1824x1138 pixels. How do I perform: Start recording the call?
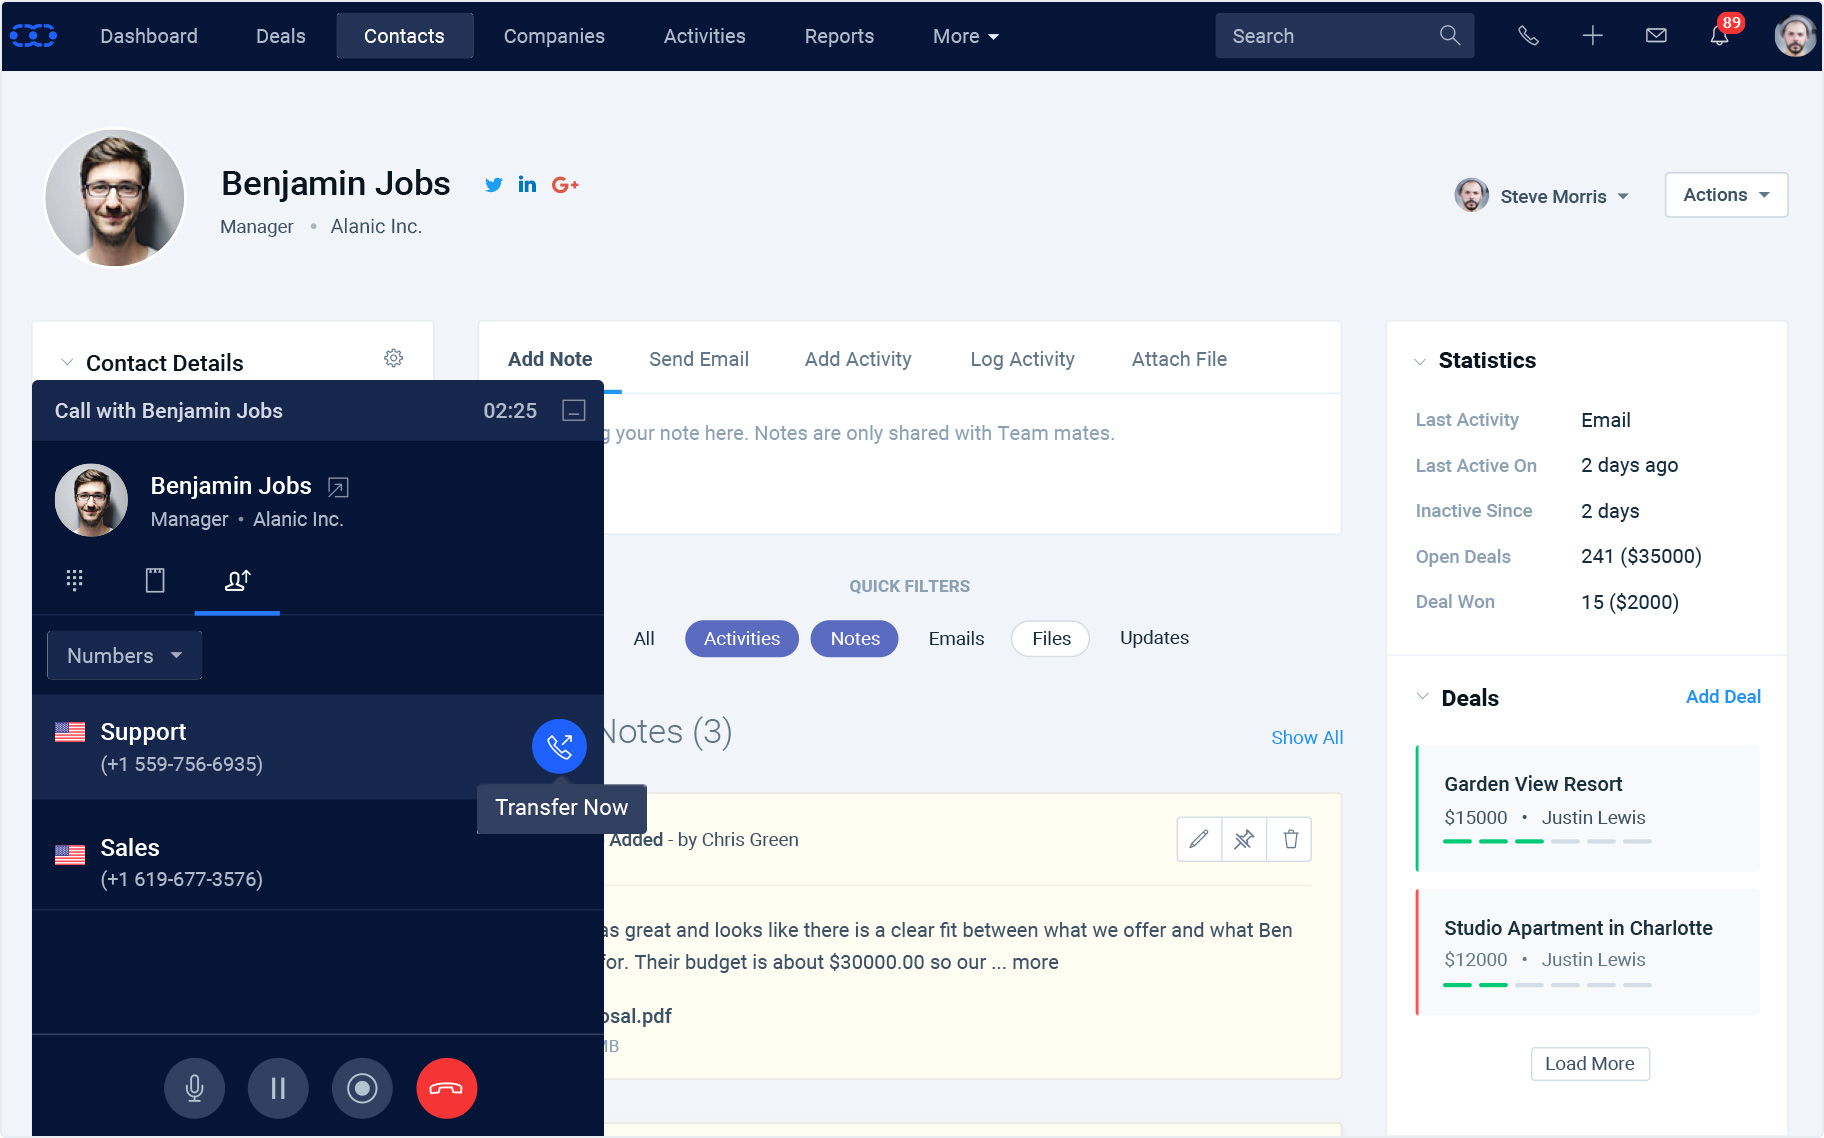[362, 1088]
